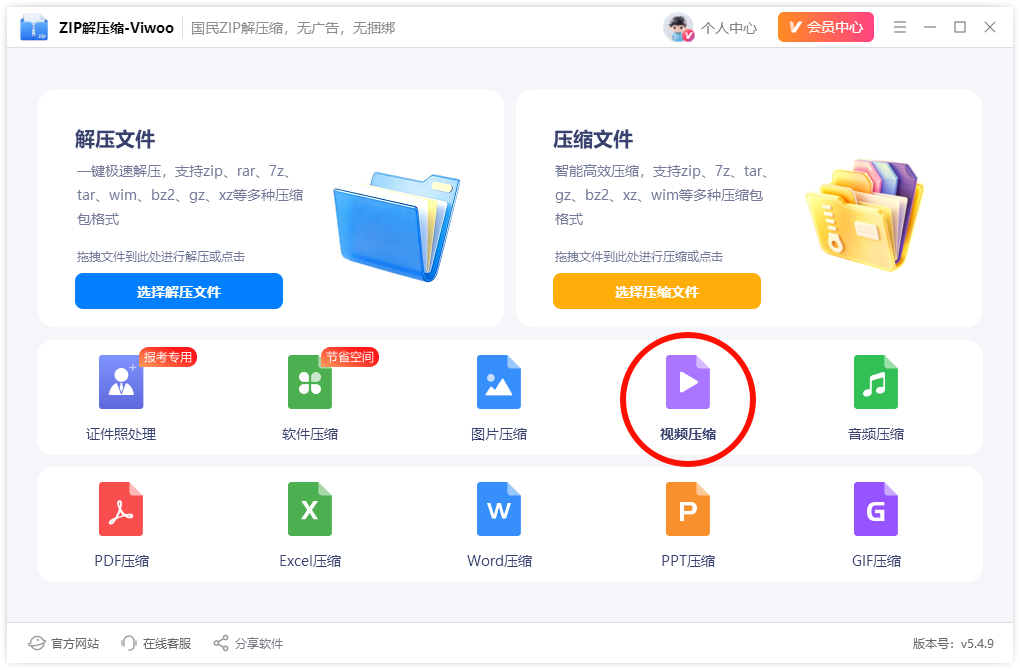This screenshot has height=670, width=1020.
Task: Open 会员中心 membership button
Action: (x=826, y=27)
